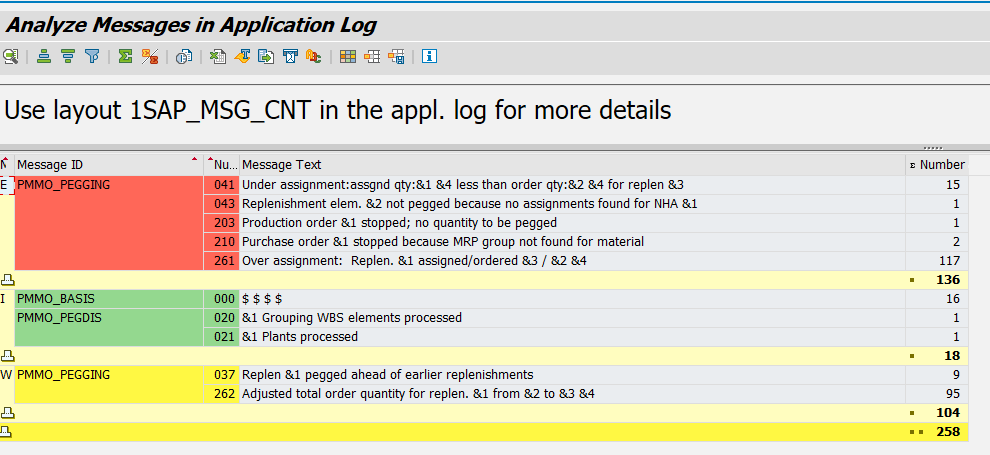Screen dimensions: 990x455
Task: Select the yellow warning PMMO_PEGGING cell
Action: (109, 384)
